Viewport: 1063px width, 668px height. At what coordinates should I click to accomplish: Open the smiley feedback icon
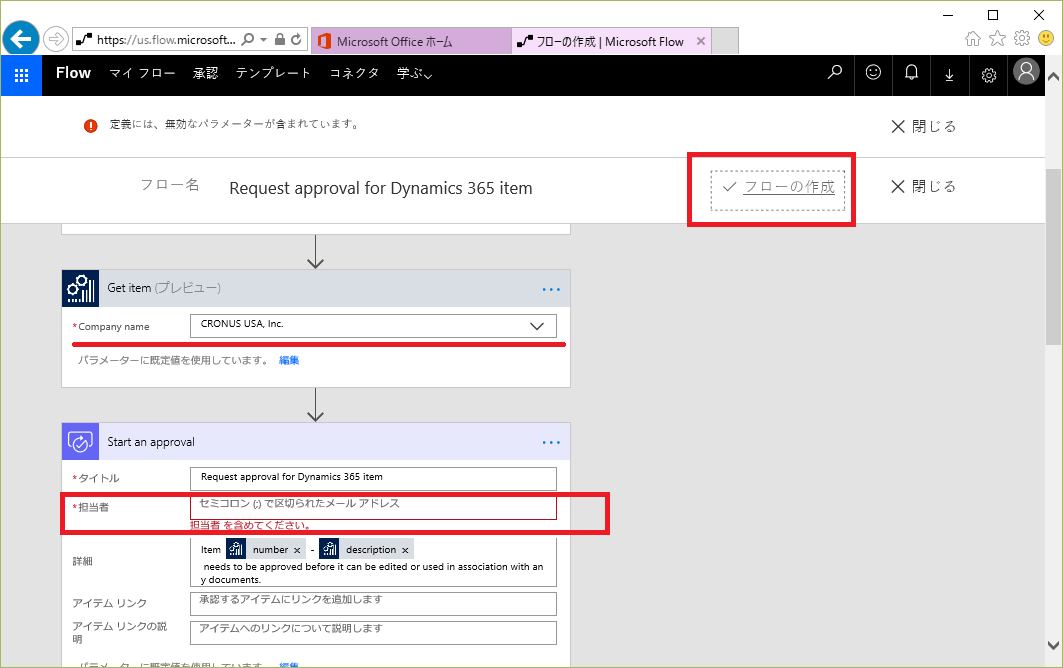tap(874, 73)
